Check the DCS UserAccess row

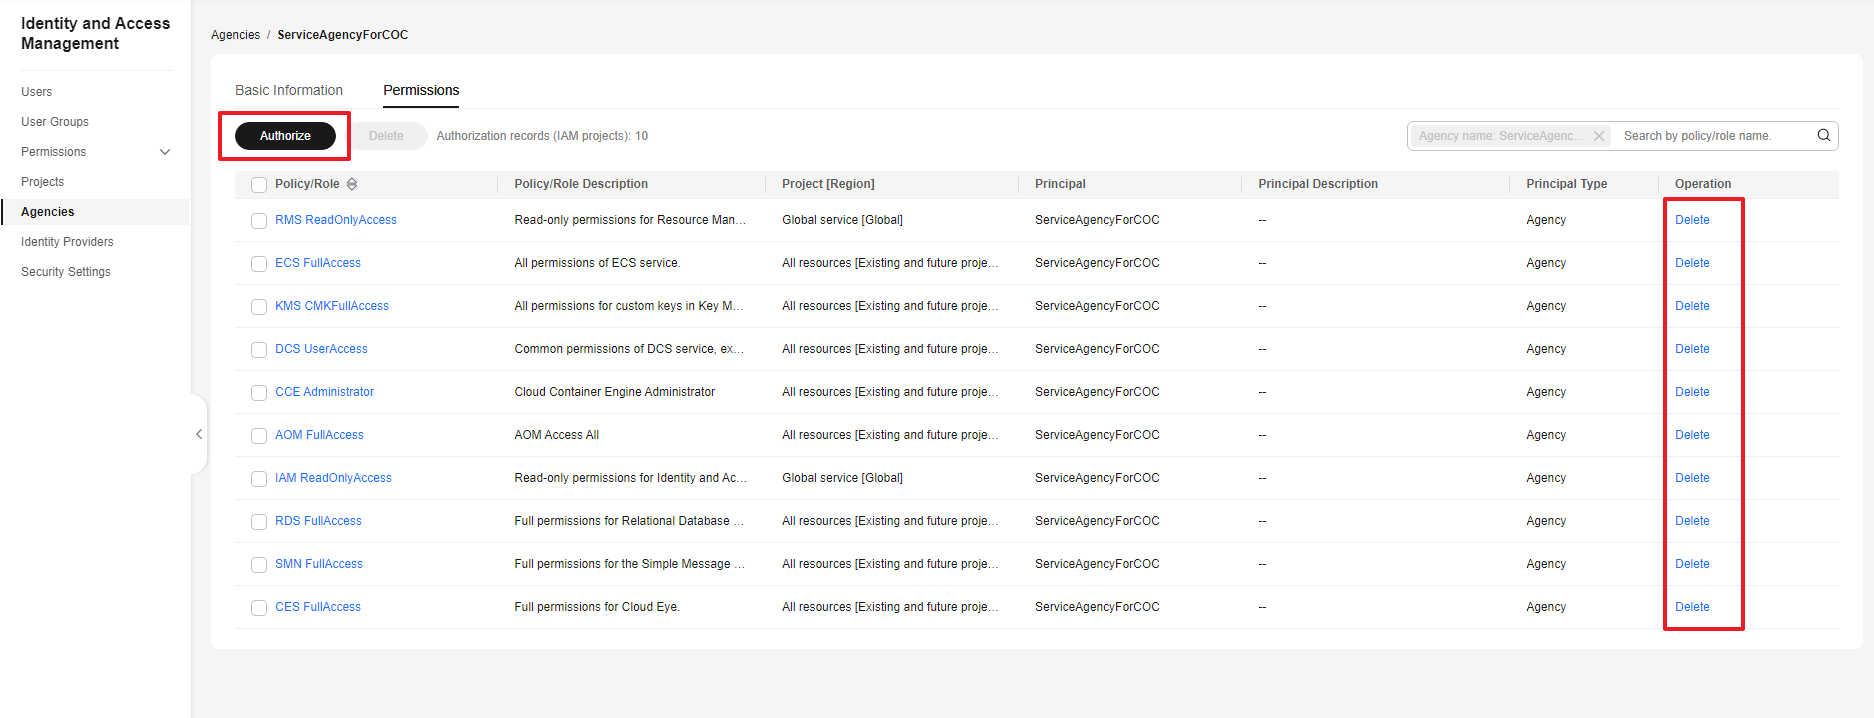point(259,350)
